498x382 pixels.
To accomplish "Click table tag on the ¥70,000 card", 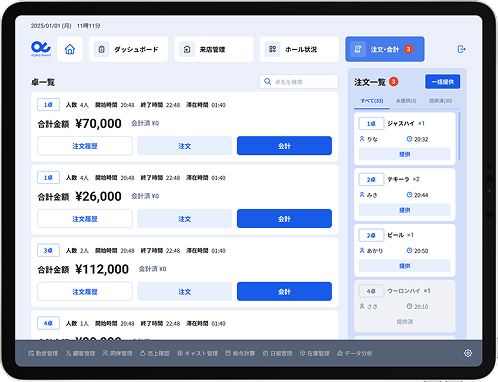I will 48,105.
